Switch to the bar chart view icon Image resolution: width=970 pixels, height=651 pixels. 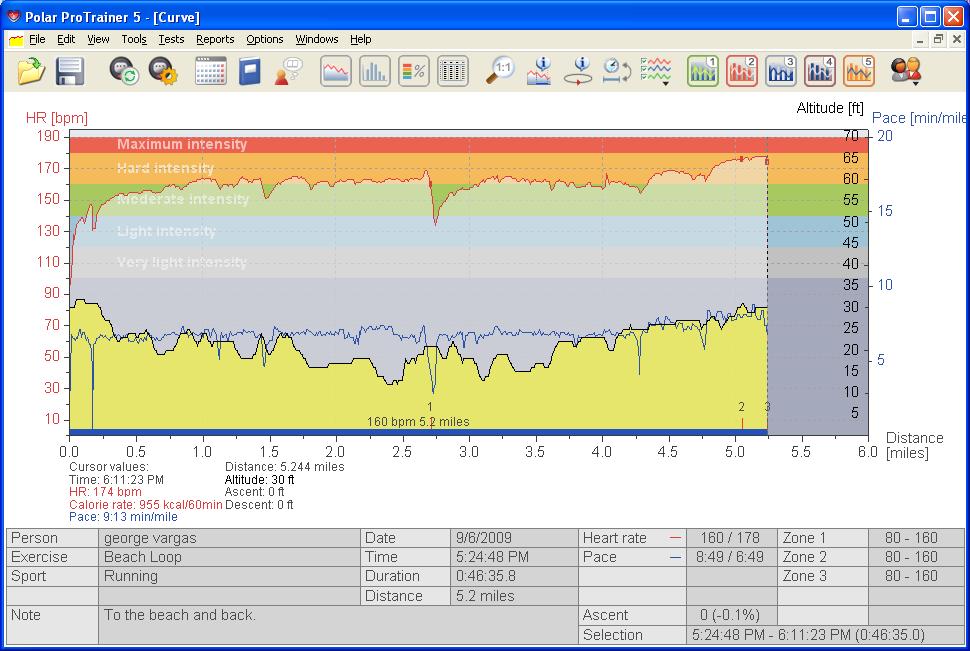coord(374,71)
